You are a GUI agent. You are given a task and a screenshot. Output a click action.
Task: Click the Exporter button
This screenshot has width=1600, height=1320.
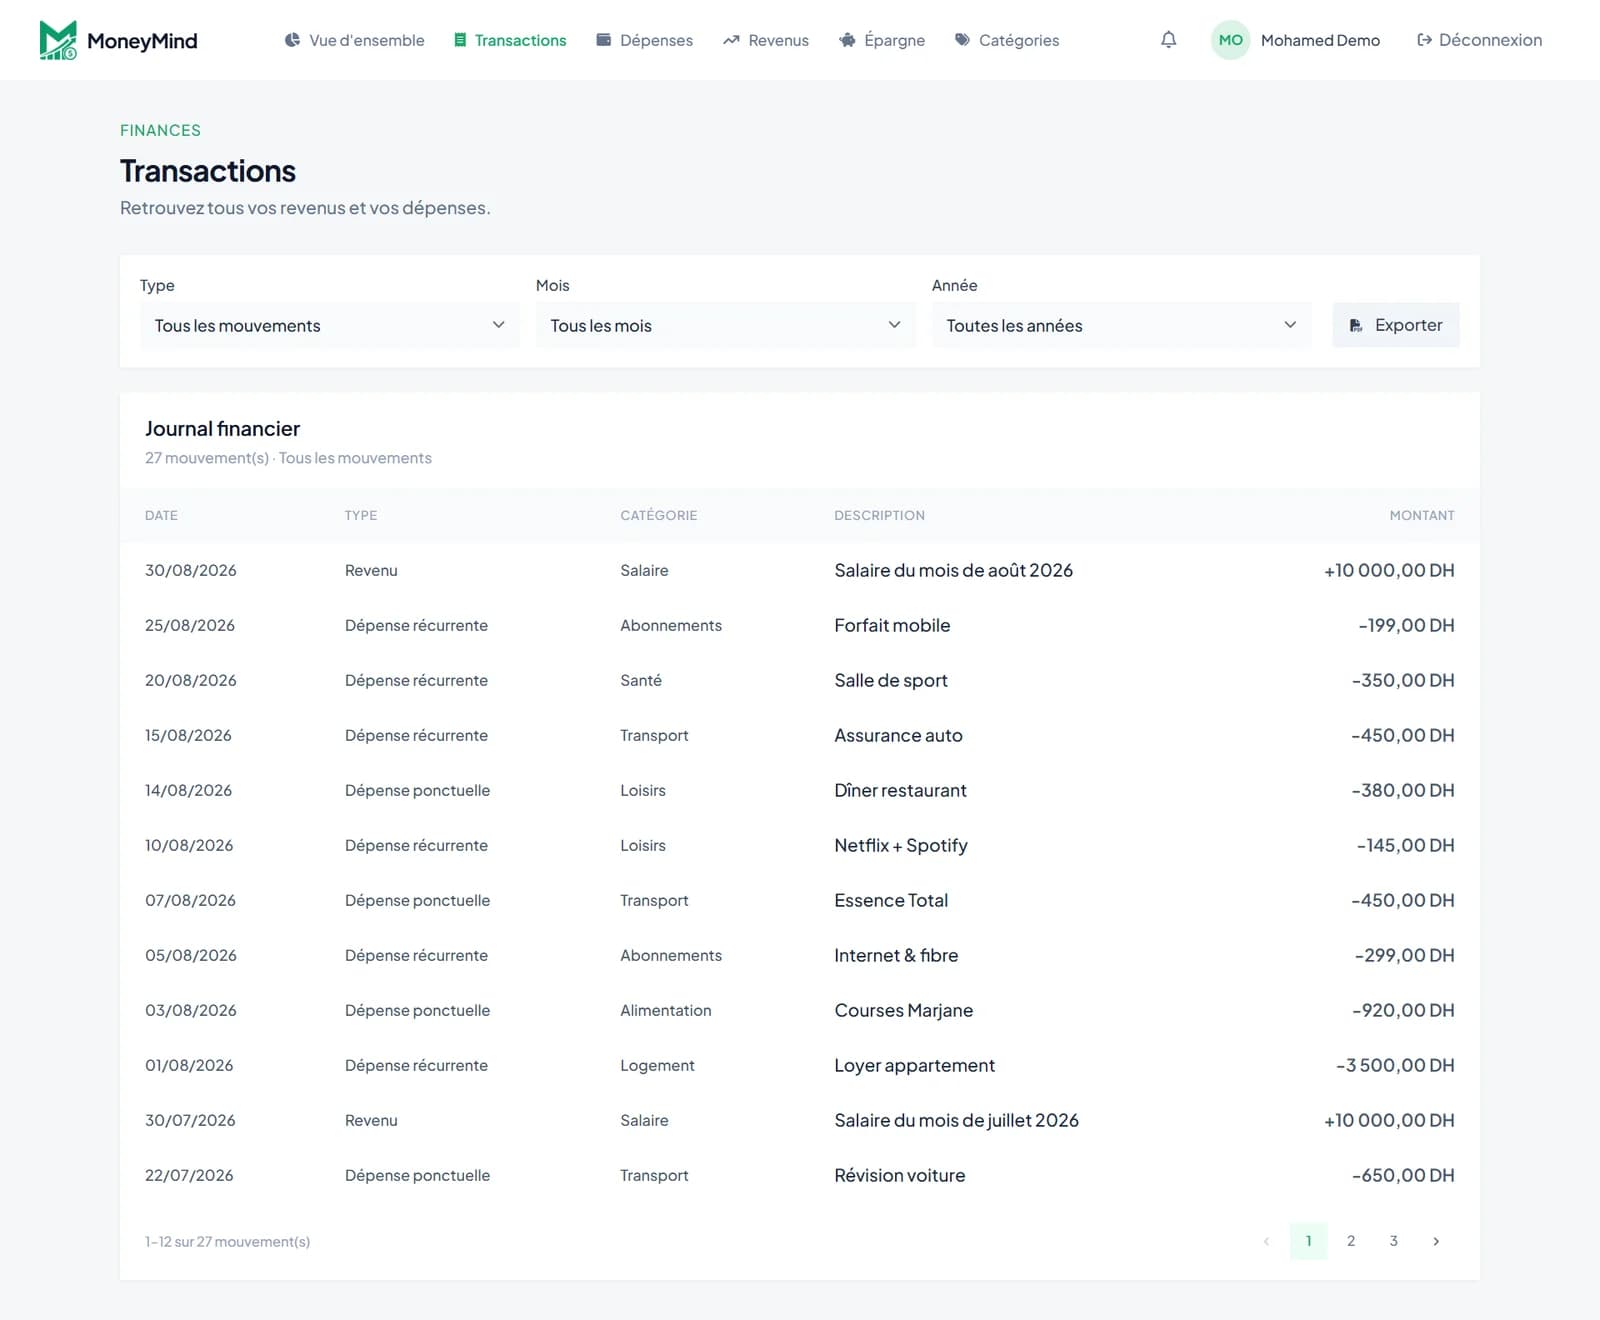click(1396, 325)
